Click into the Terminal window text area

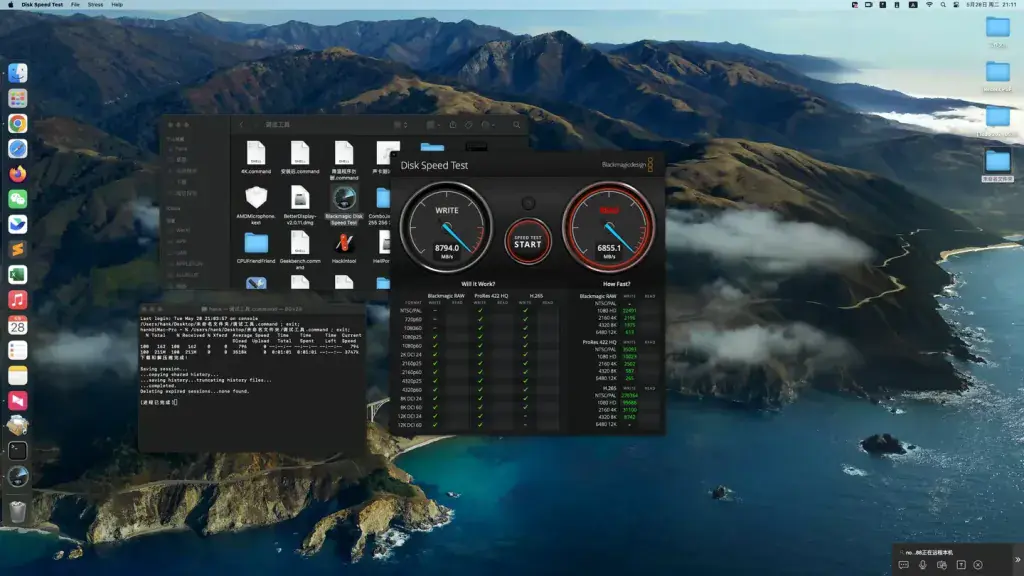[251, 382]
